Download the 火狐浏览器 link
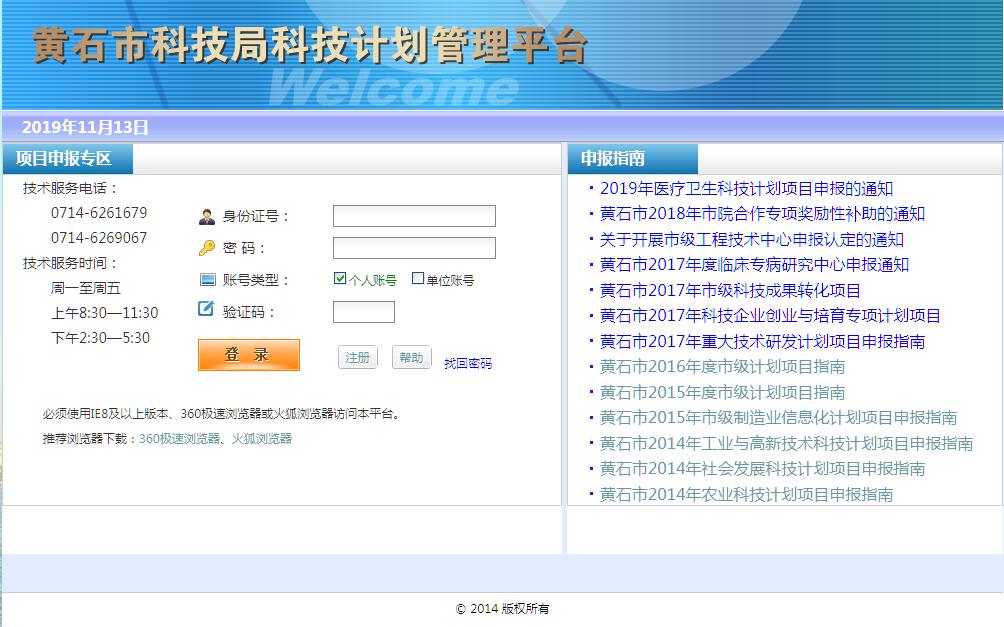The height and width of the screenshot is (627, 1004). [x=261, y=439]
